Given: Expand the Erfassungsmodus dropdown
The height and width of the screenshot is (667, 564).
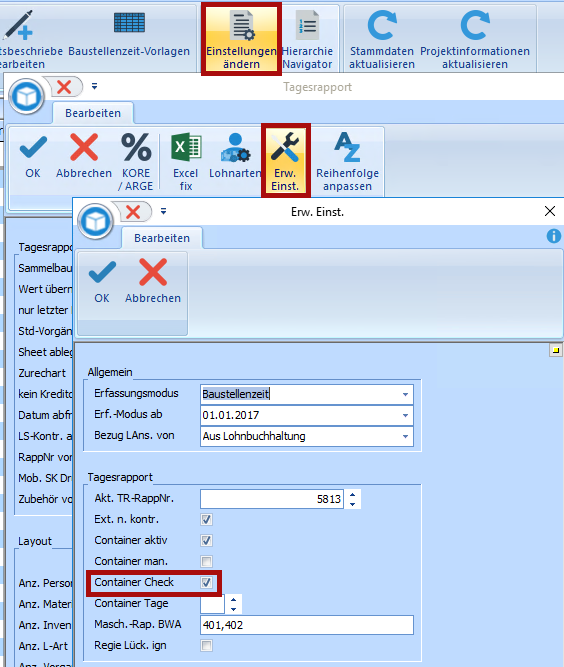Looking at the screenshot, I should click(405, 394).
